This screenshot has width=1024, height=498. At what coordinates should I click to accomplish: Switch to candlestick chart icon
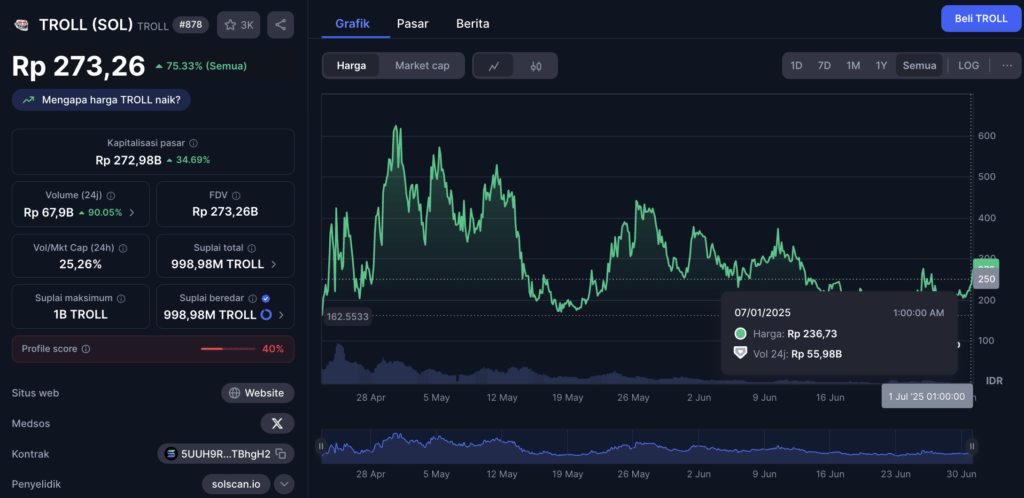536,65
